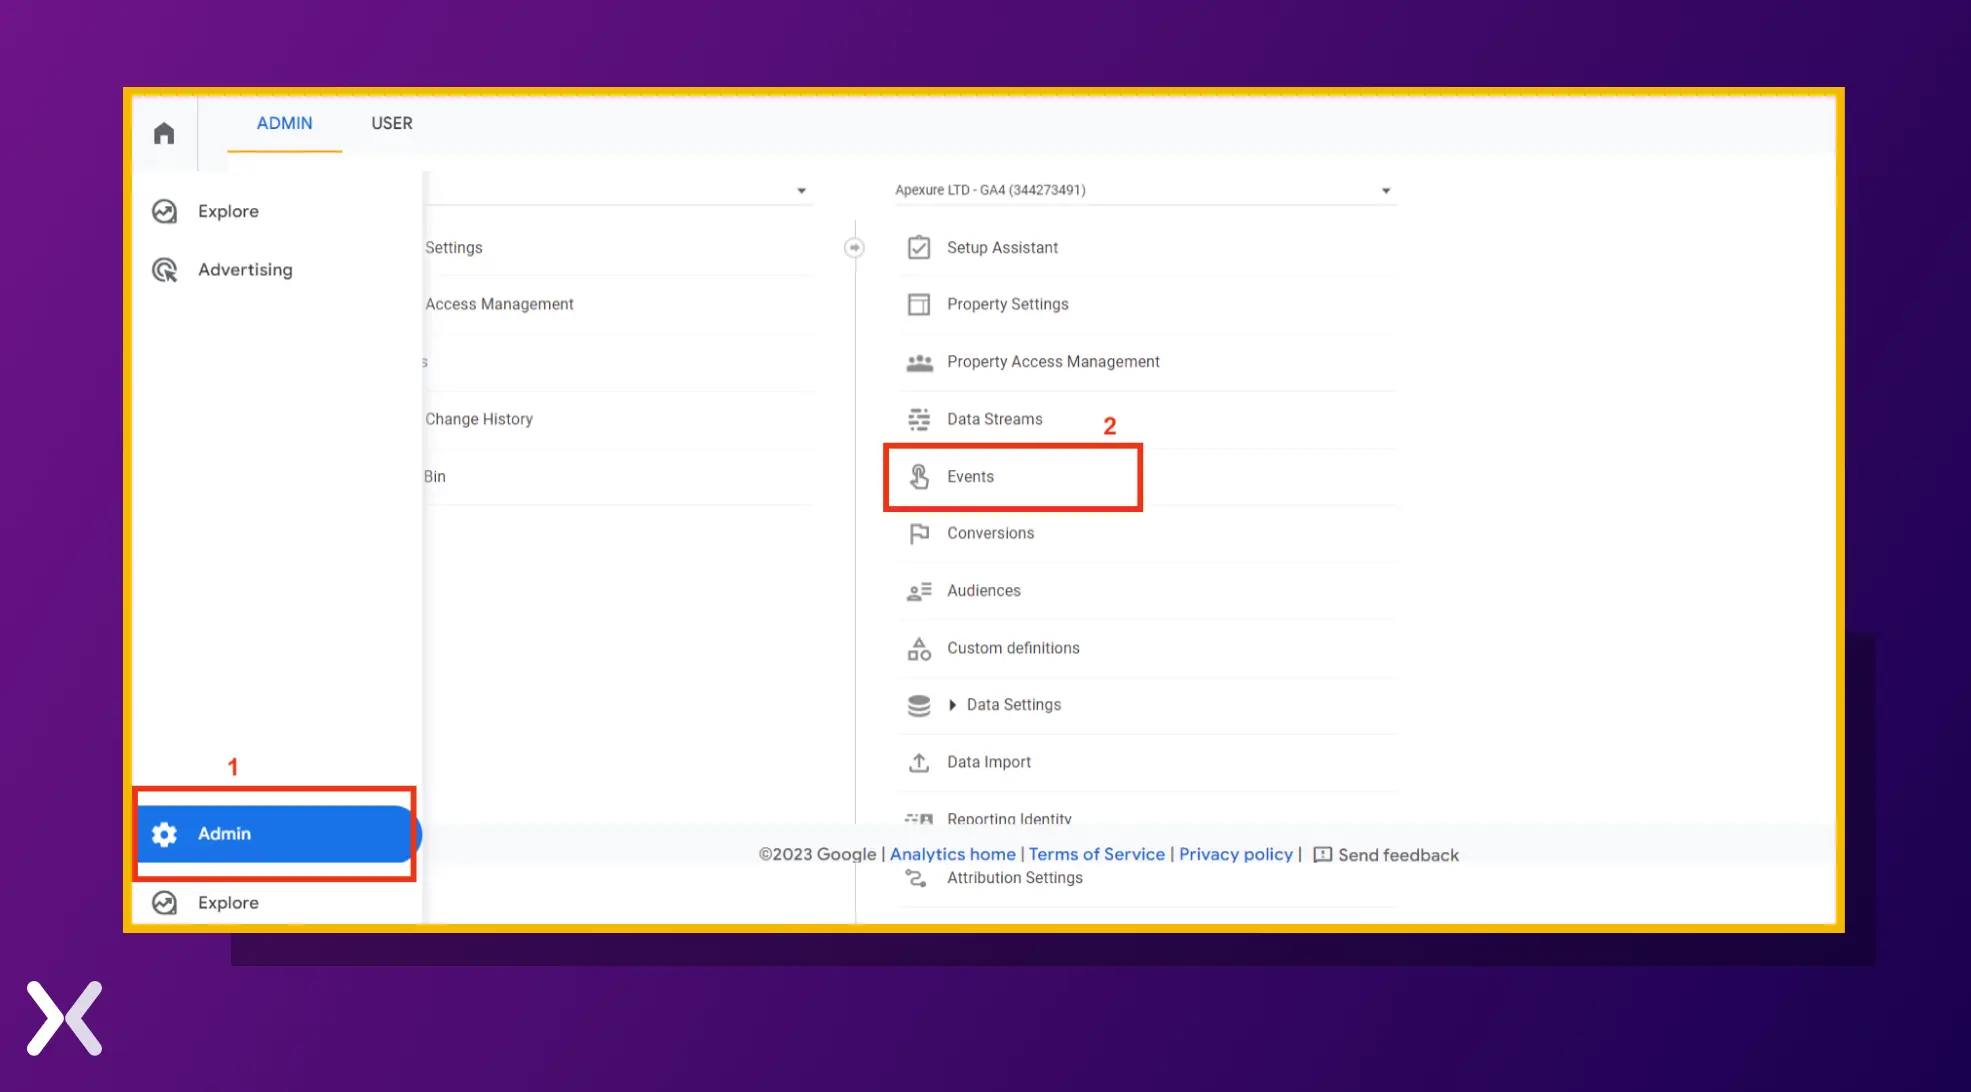Switch to the ADMIN tab

point(284,123)
